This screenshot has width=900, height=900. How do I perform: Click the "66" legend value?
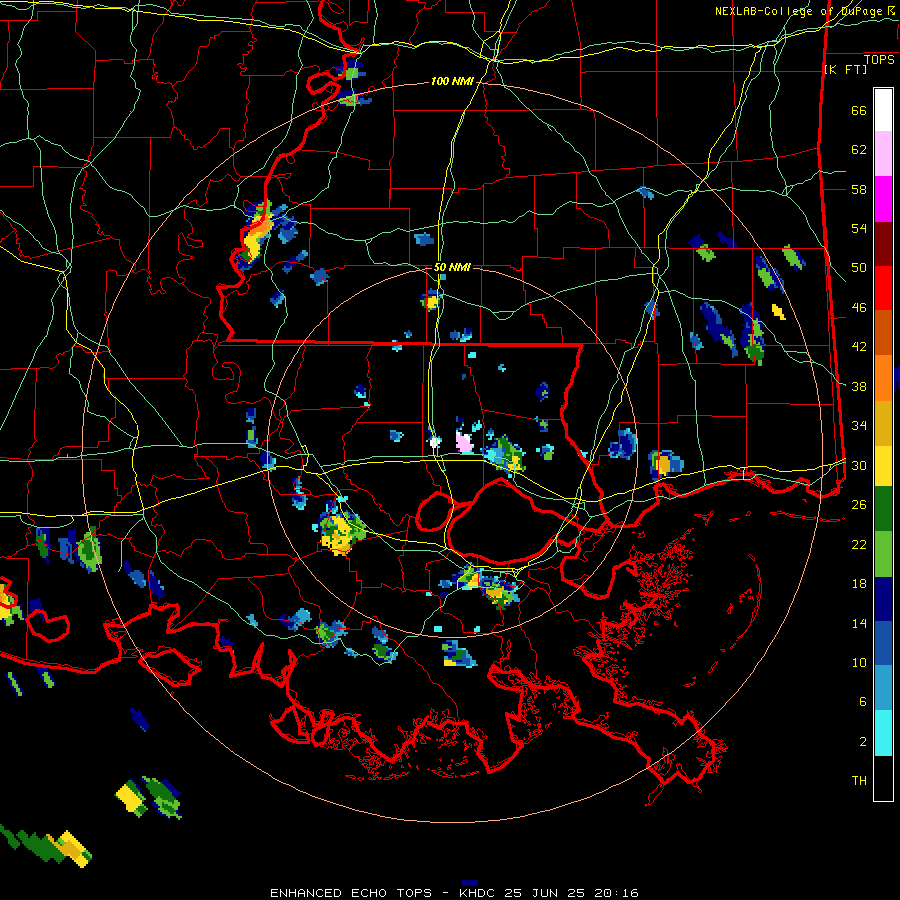point(859,111)
